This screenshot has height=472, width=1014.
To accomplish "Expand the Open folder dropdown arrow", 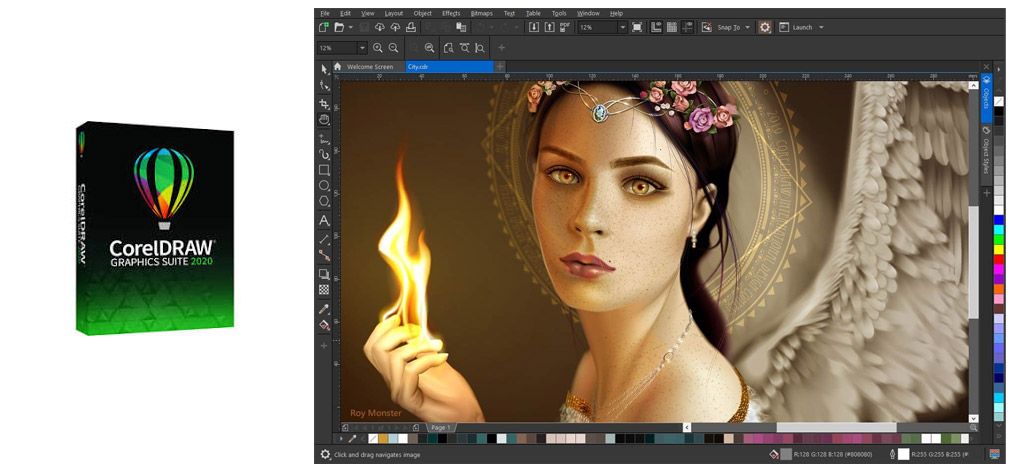I will (351, 27).
